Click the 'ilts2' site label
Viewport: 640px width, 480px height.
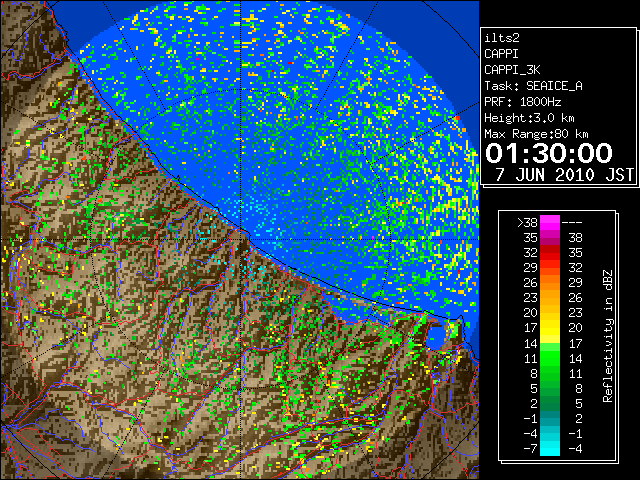502,38
